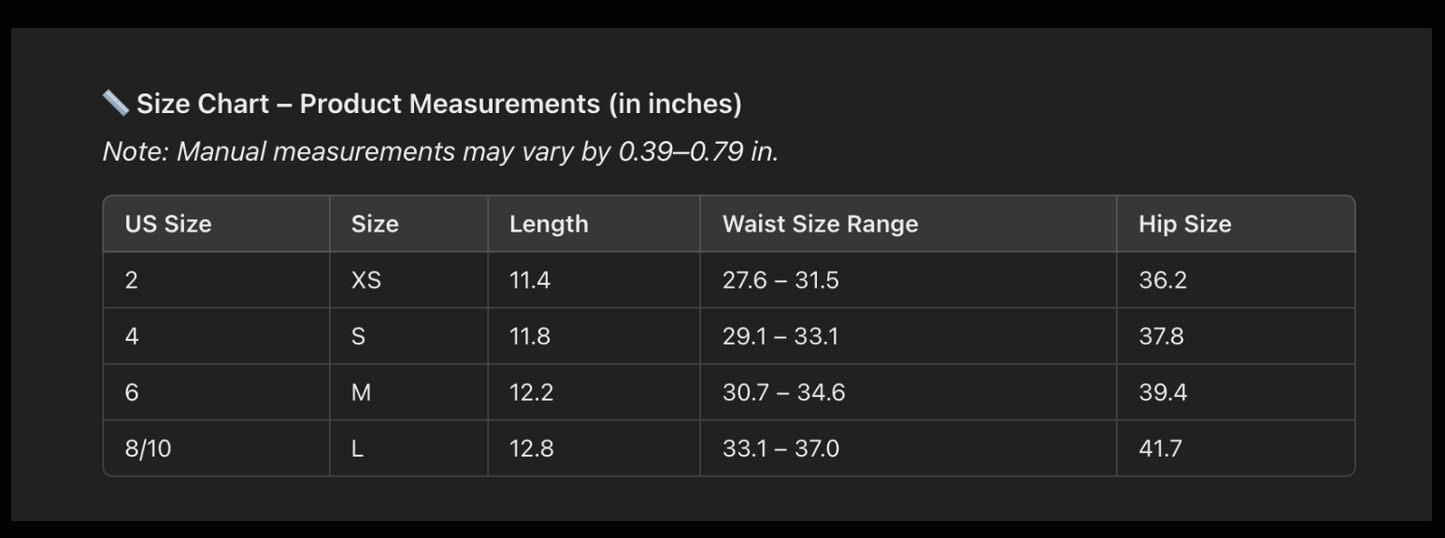Select waist range 29.1 – 33.1

[x=780, y=336]
